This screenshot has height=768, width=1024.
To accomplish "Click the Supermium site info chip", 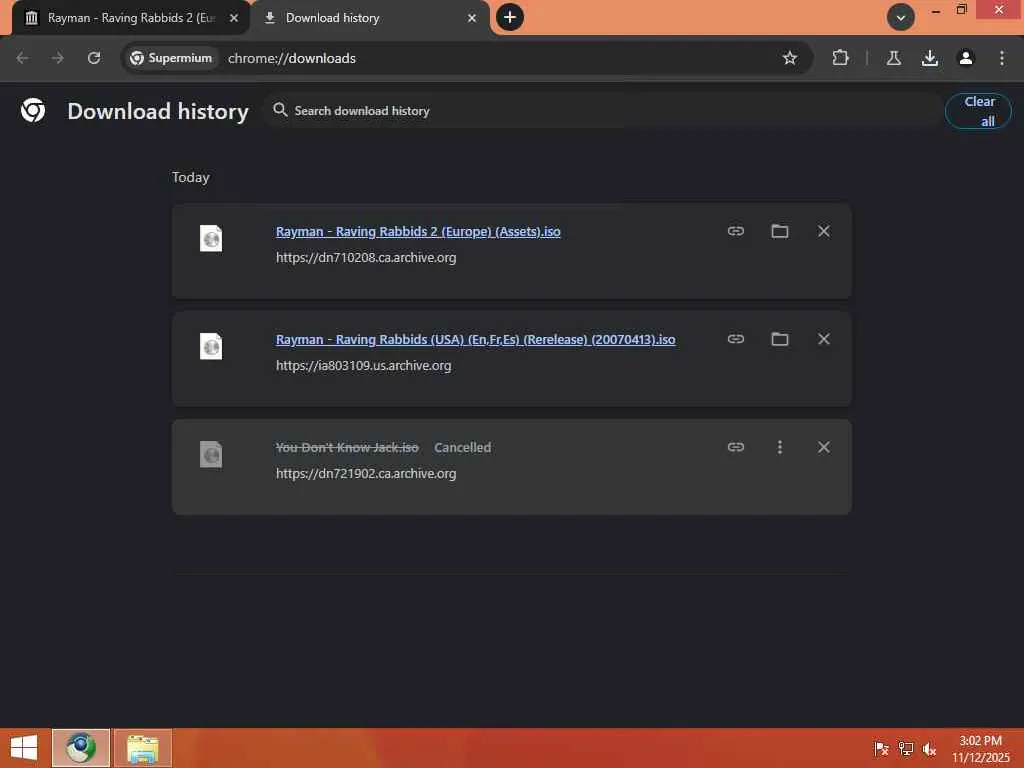I will pos(172,58).
